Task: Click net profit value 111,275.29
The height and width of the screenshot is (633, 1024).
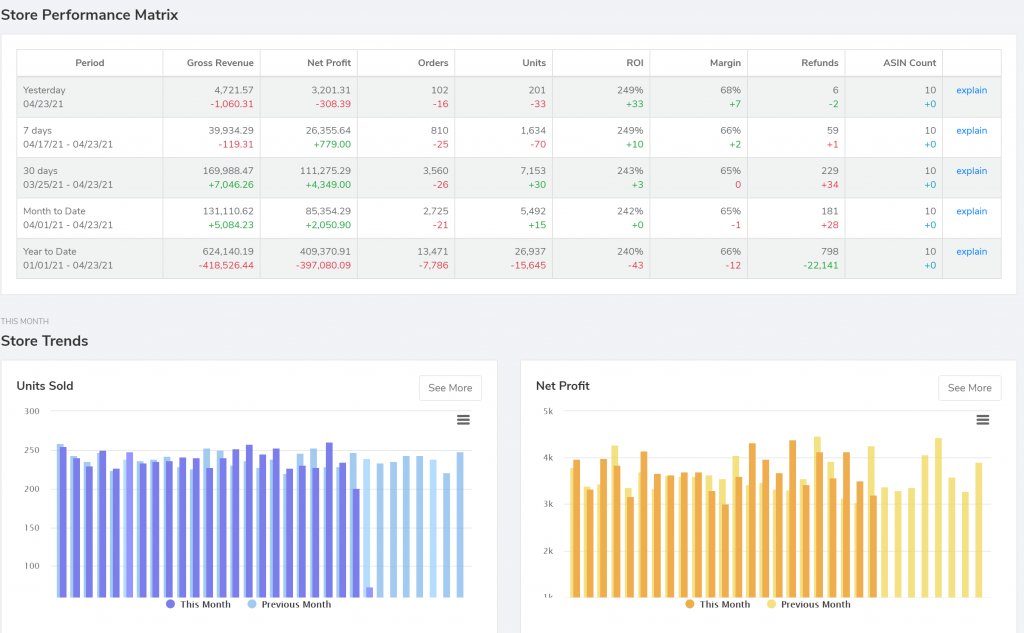Action: coord(325,171)
